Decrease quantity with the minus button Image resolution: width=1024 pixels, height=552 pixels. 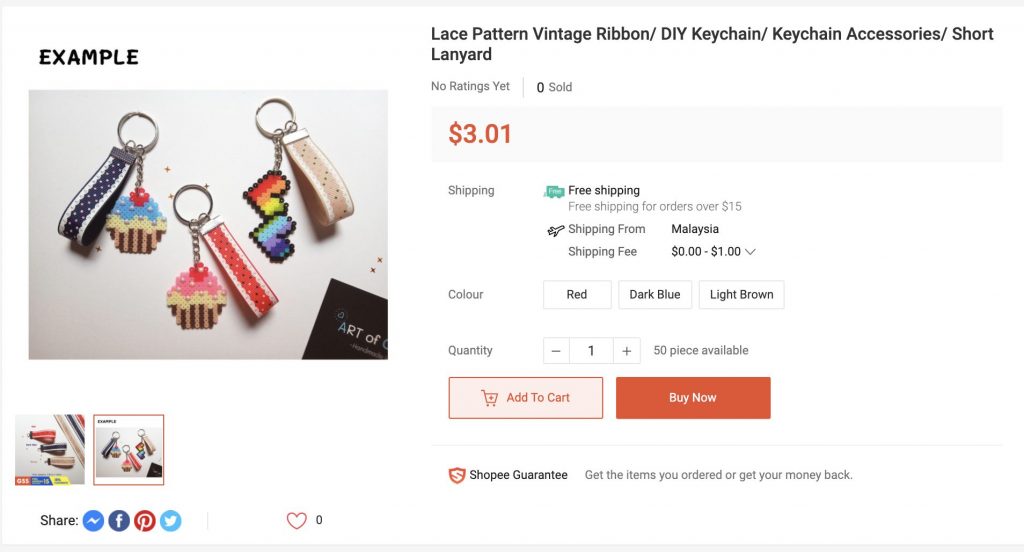pyautogui.click(x=556, y=351)
